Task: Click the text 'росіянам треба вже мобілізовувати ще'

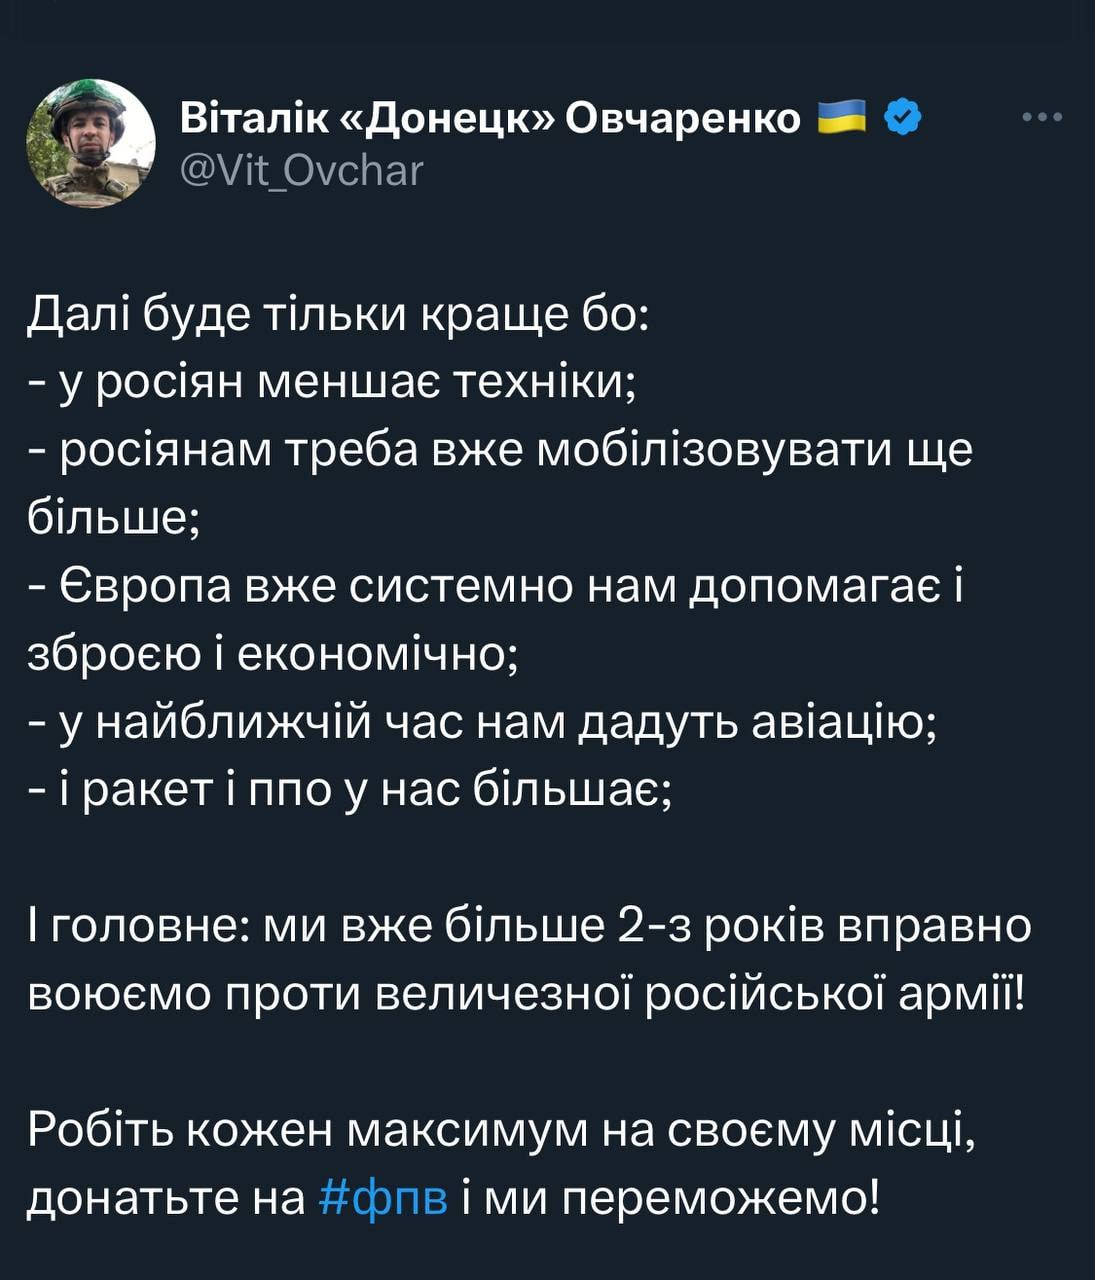Action: click(517, 451)
